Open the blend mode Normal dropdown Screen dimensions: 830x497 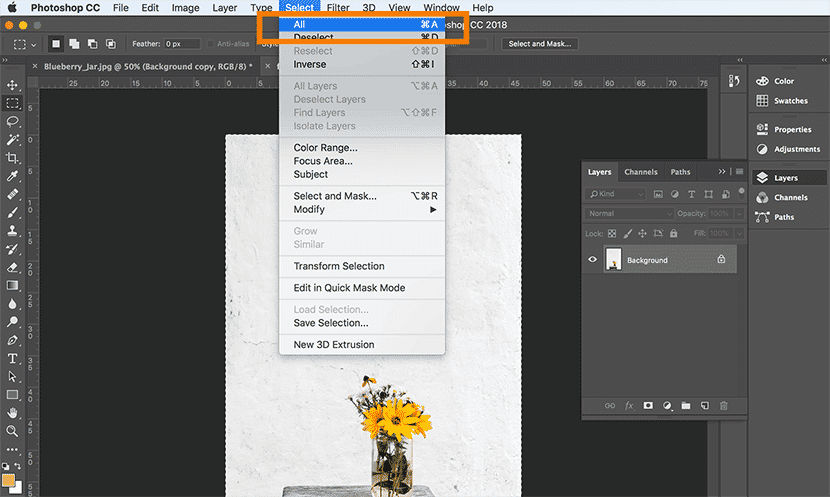[630, 214]
